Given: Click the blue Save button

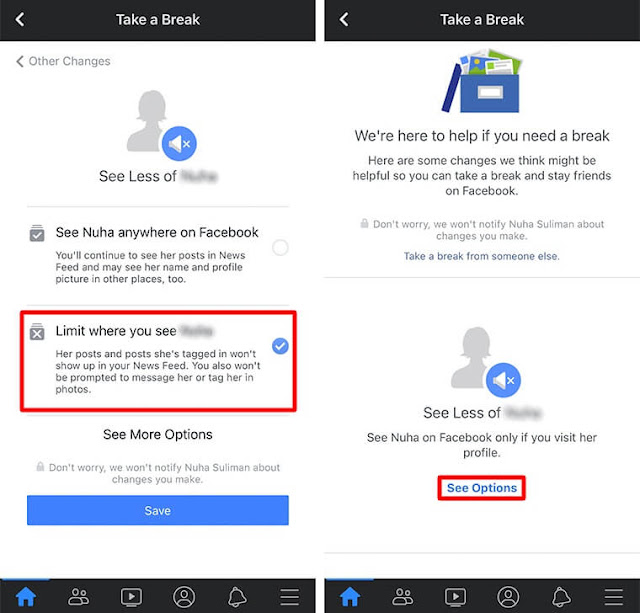Looking at the screenshot, I should tap(158, 510).
